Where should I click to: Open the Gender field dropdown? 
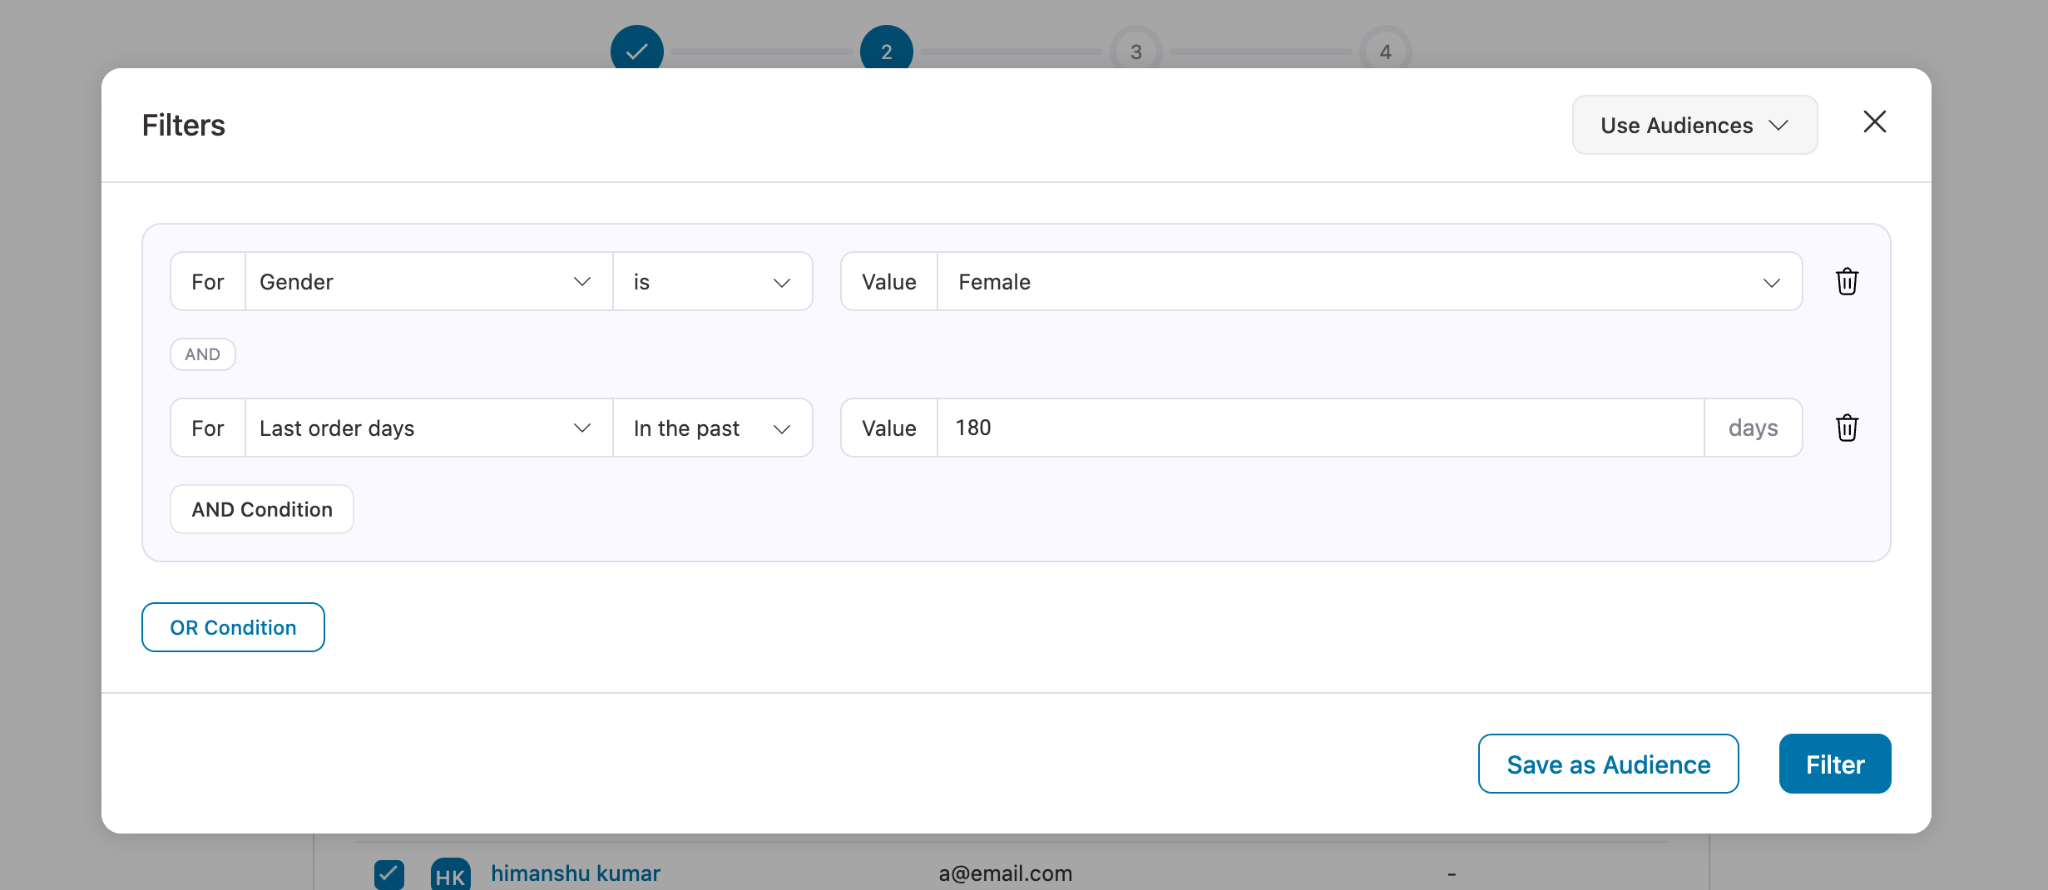pyautogui.click(x=428, y=282)
